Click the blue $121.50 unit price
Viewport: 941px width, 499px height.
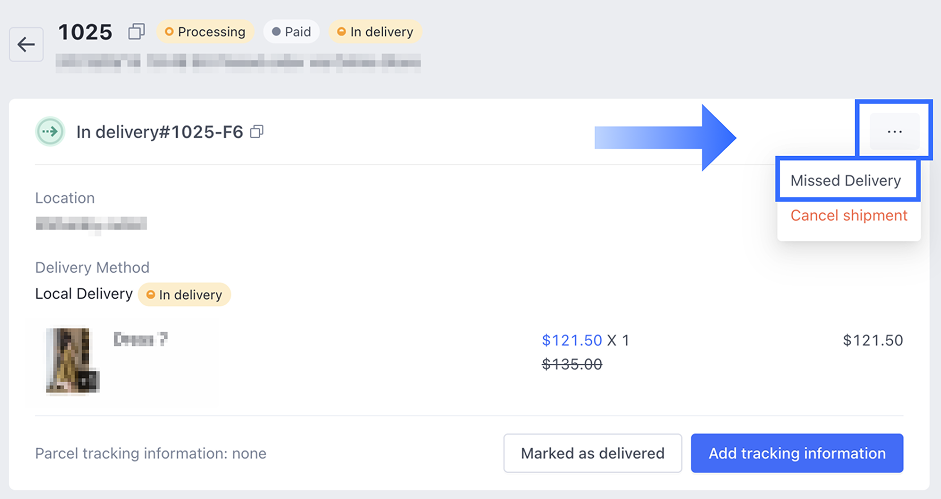[x=572, y=340]
